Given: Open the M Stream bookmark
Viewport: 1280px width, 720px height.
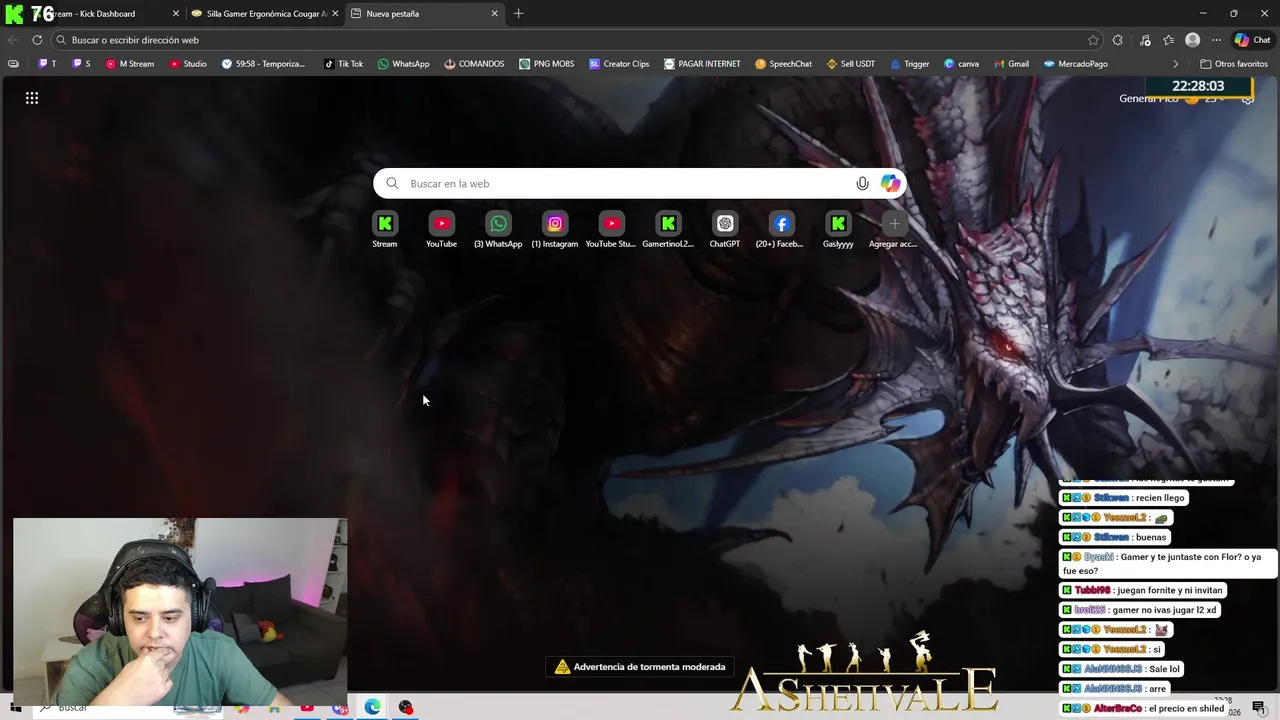Looking at the screenshot, I should (130, 64).
